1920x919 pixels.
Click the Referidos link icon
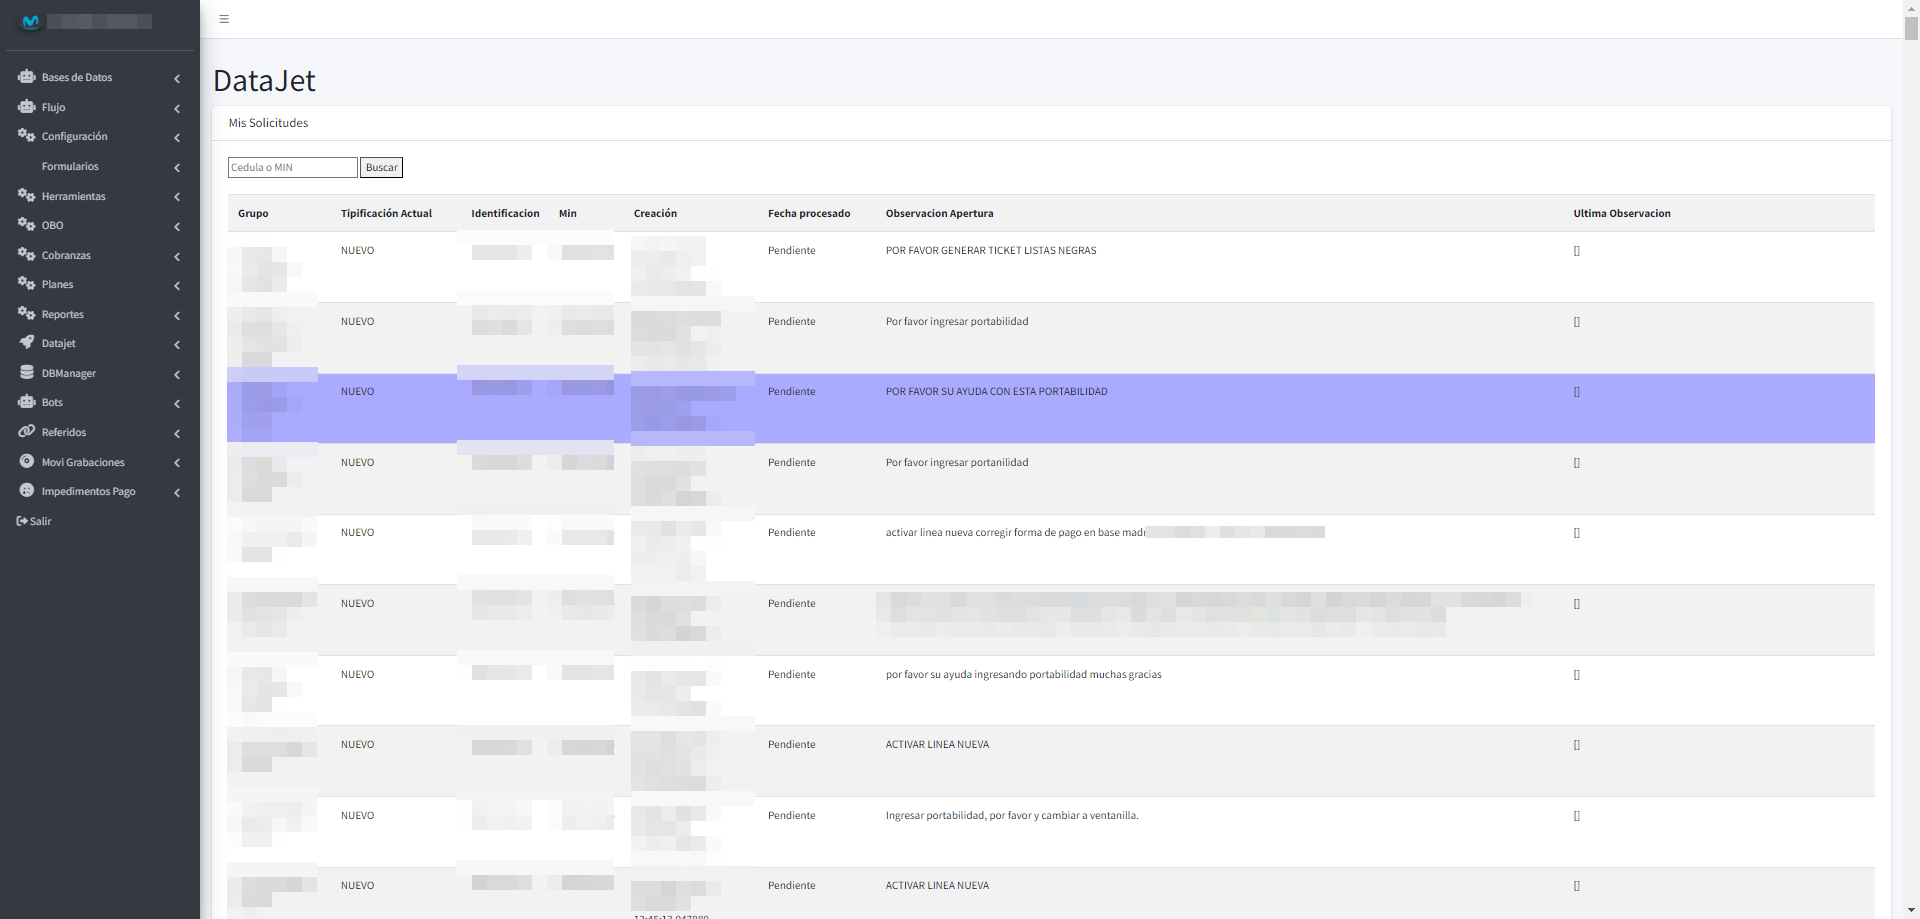[x=27, y=432]
